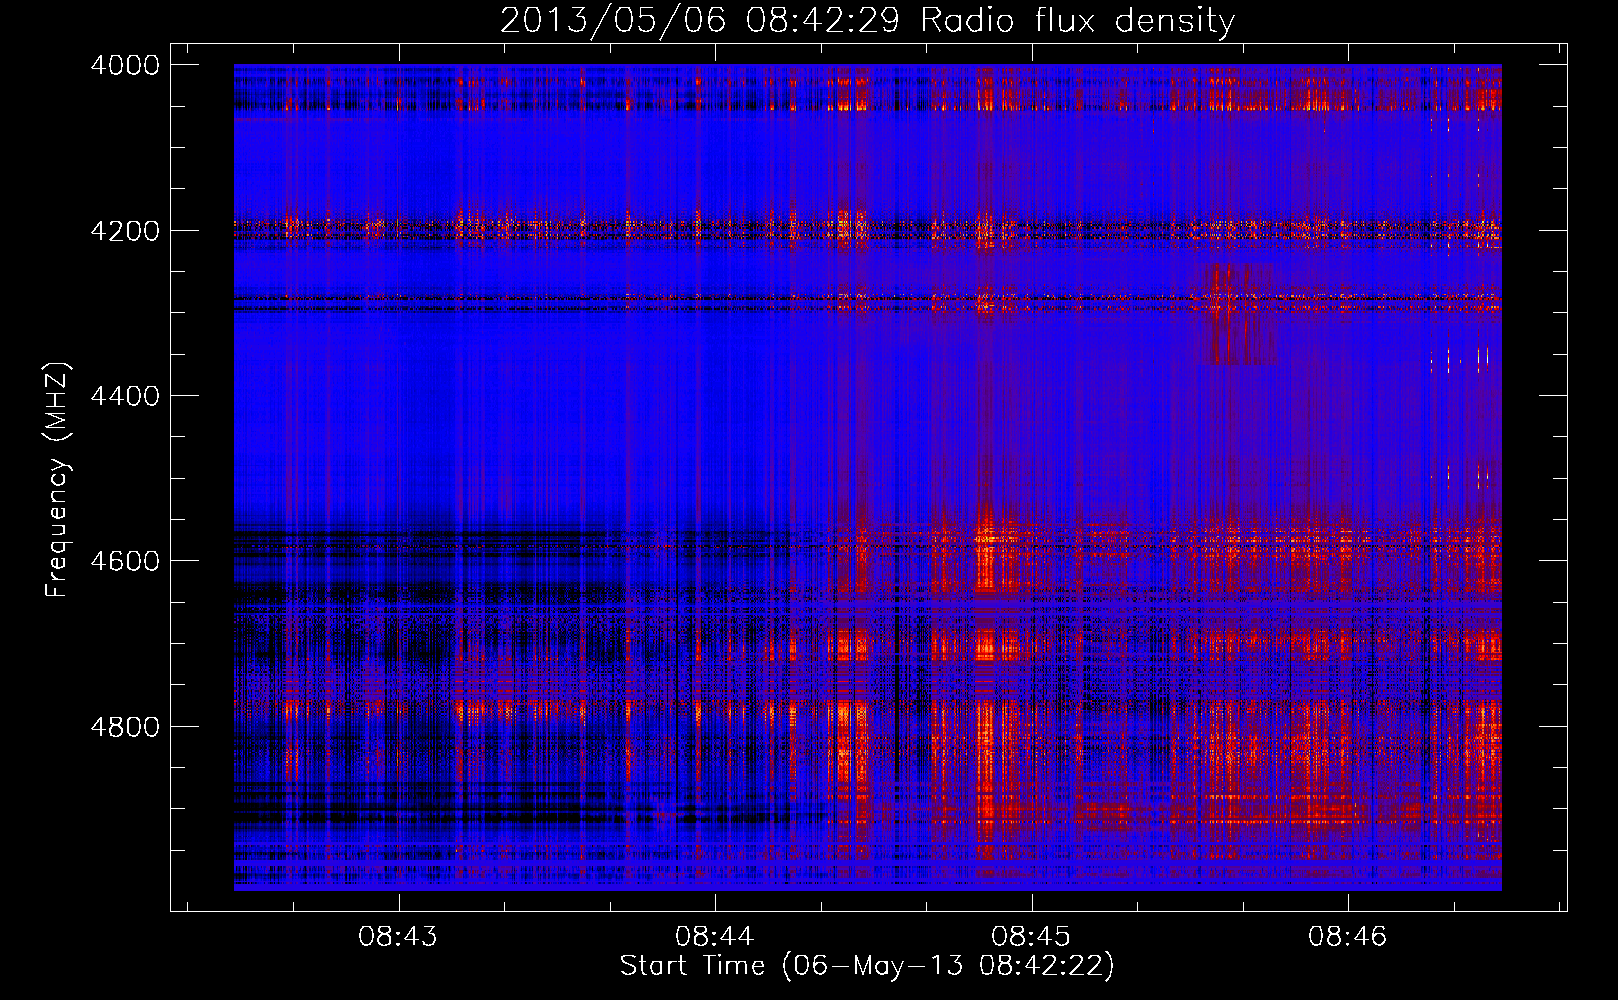Click the 08:42:29 timestamp in the title

pyautogui.click(x=822, y=21)
